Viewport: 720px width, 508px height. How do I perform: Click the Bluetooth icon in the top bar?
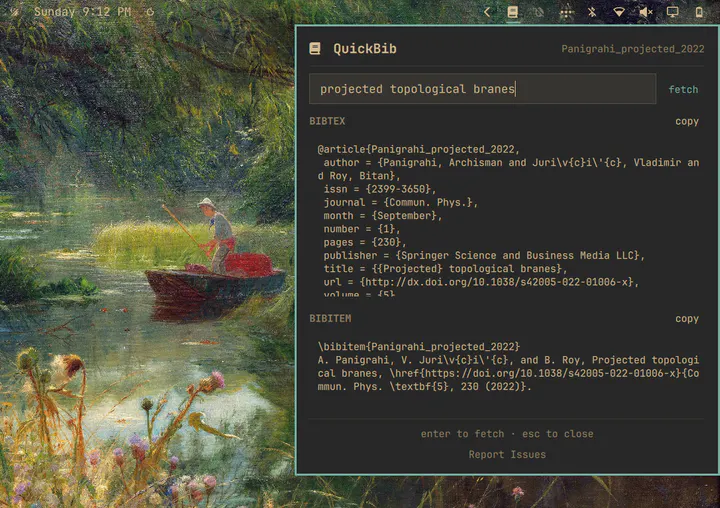click(592, 12)
